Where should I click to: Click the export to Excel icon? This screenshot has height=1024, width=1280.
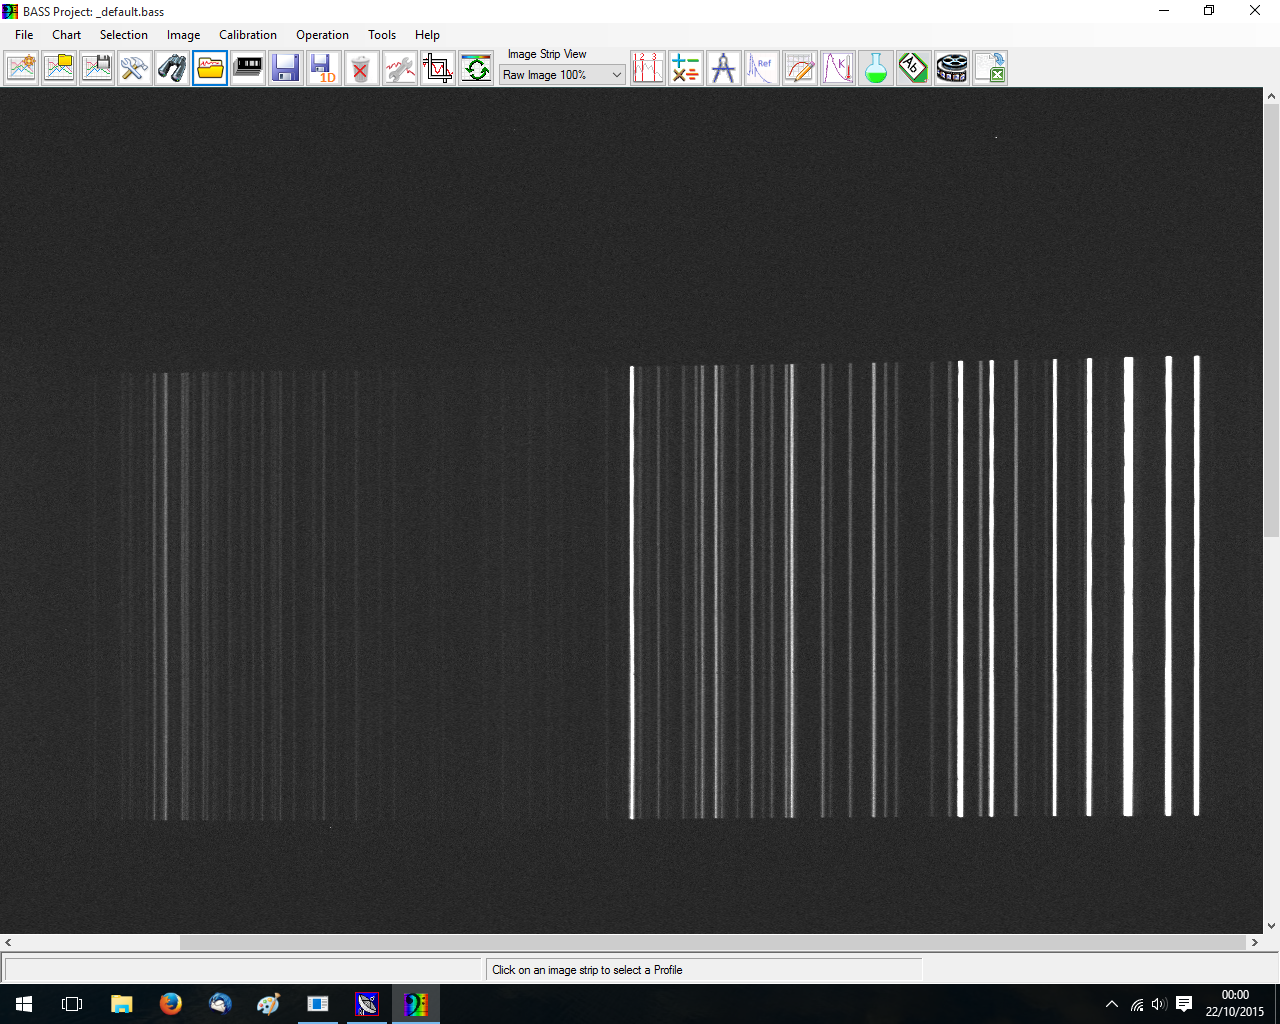(x=990, y=69)
